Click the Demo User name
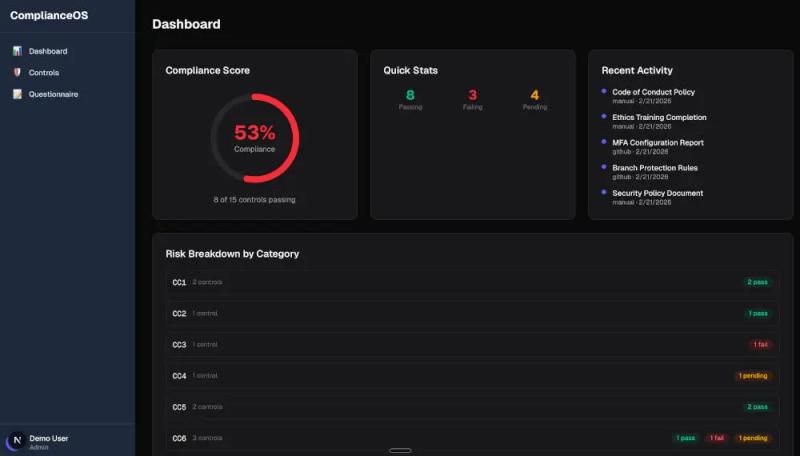The height and width of the screenshot is (456, 800). coord(48,438)
